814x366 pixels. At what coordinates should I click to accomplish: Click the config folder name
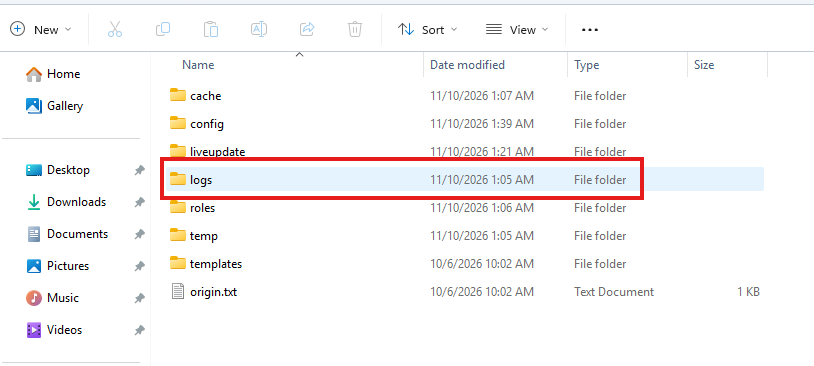click(x=207, y=124)
